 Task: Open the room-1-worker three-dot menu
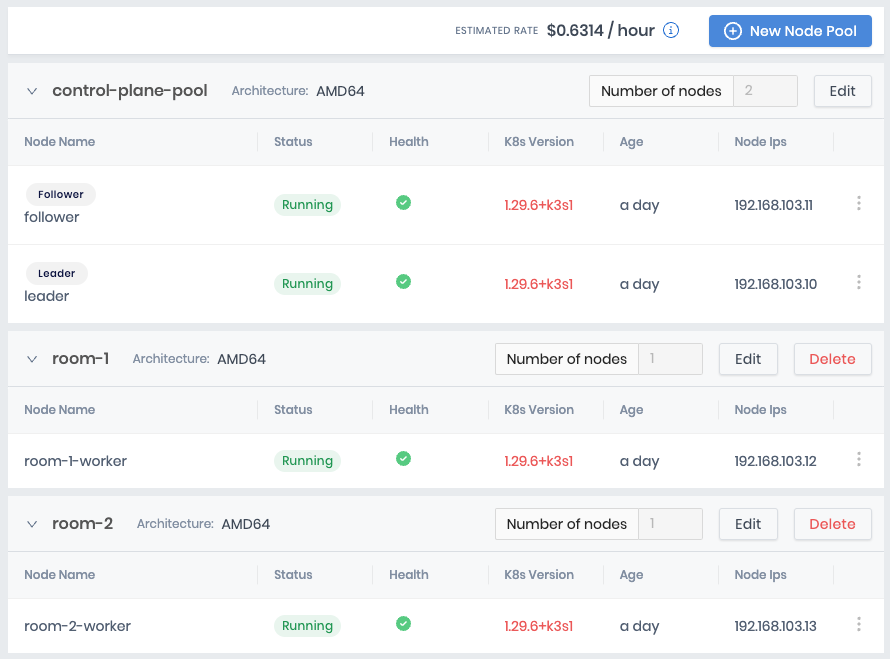(x=859, y=459)
